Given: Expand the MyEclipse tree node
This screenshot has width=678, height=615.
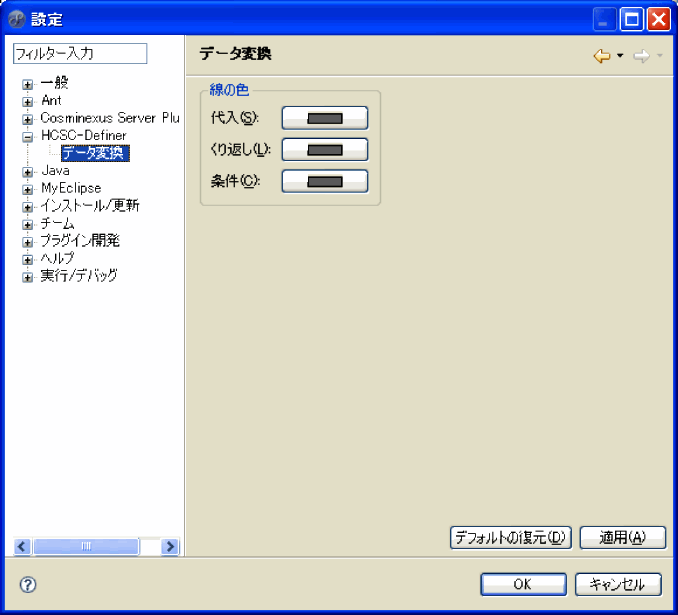Looking at the screenshot, I should pyautogui.click(x=28, y=189).
